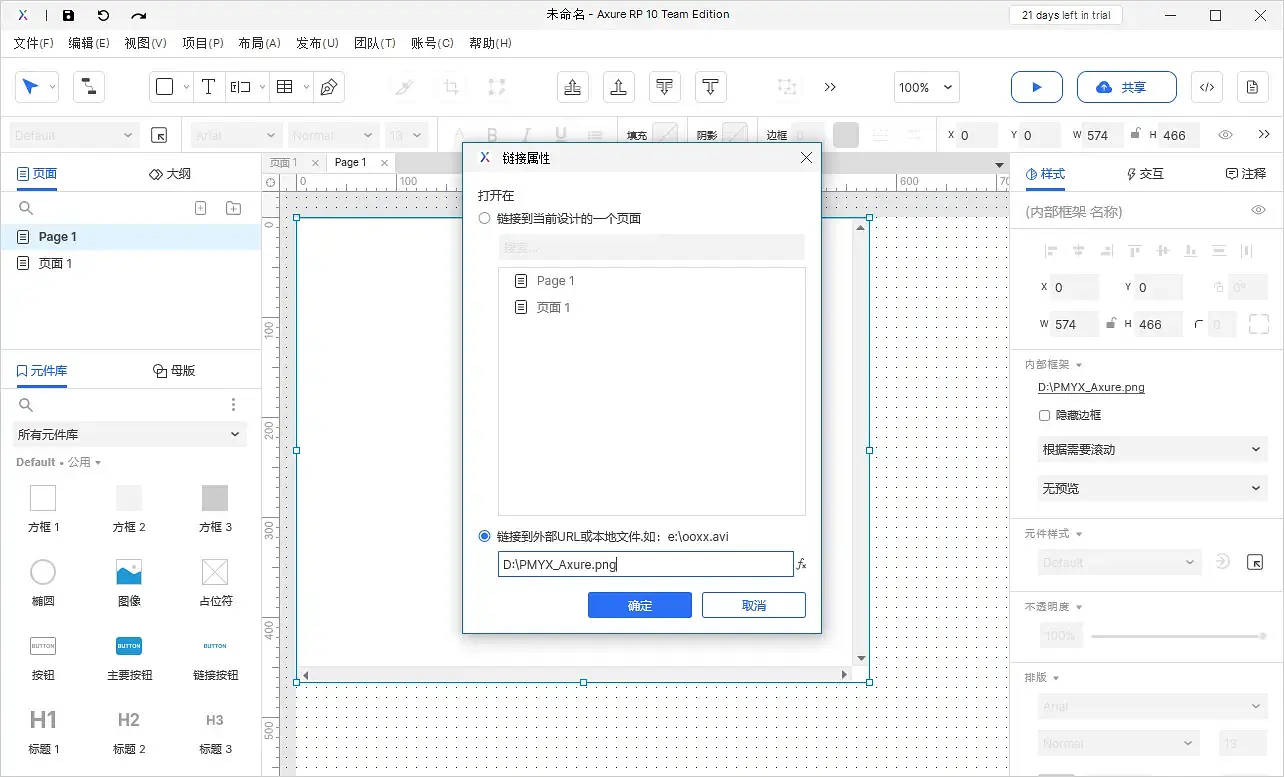
Task: Open the fx function editor beside the URL field
Action: [800, 564]
